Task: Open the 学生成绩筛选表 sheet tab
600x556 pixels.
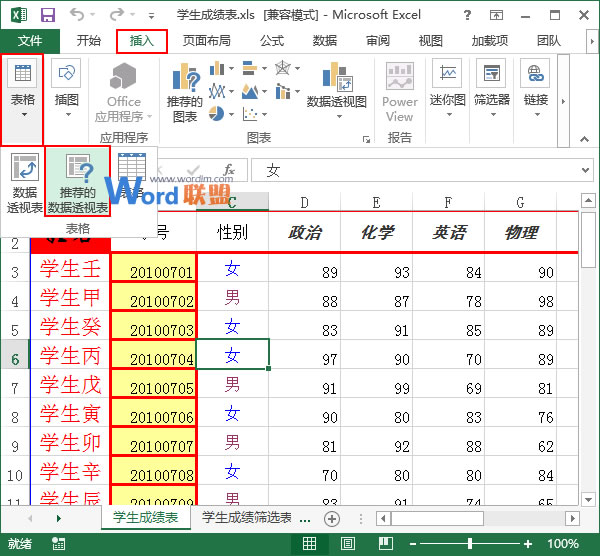Action: (246, 518)
